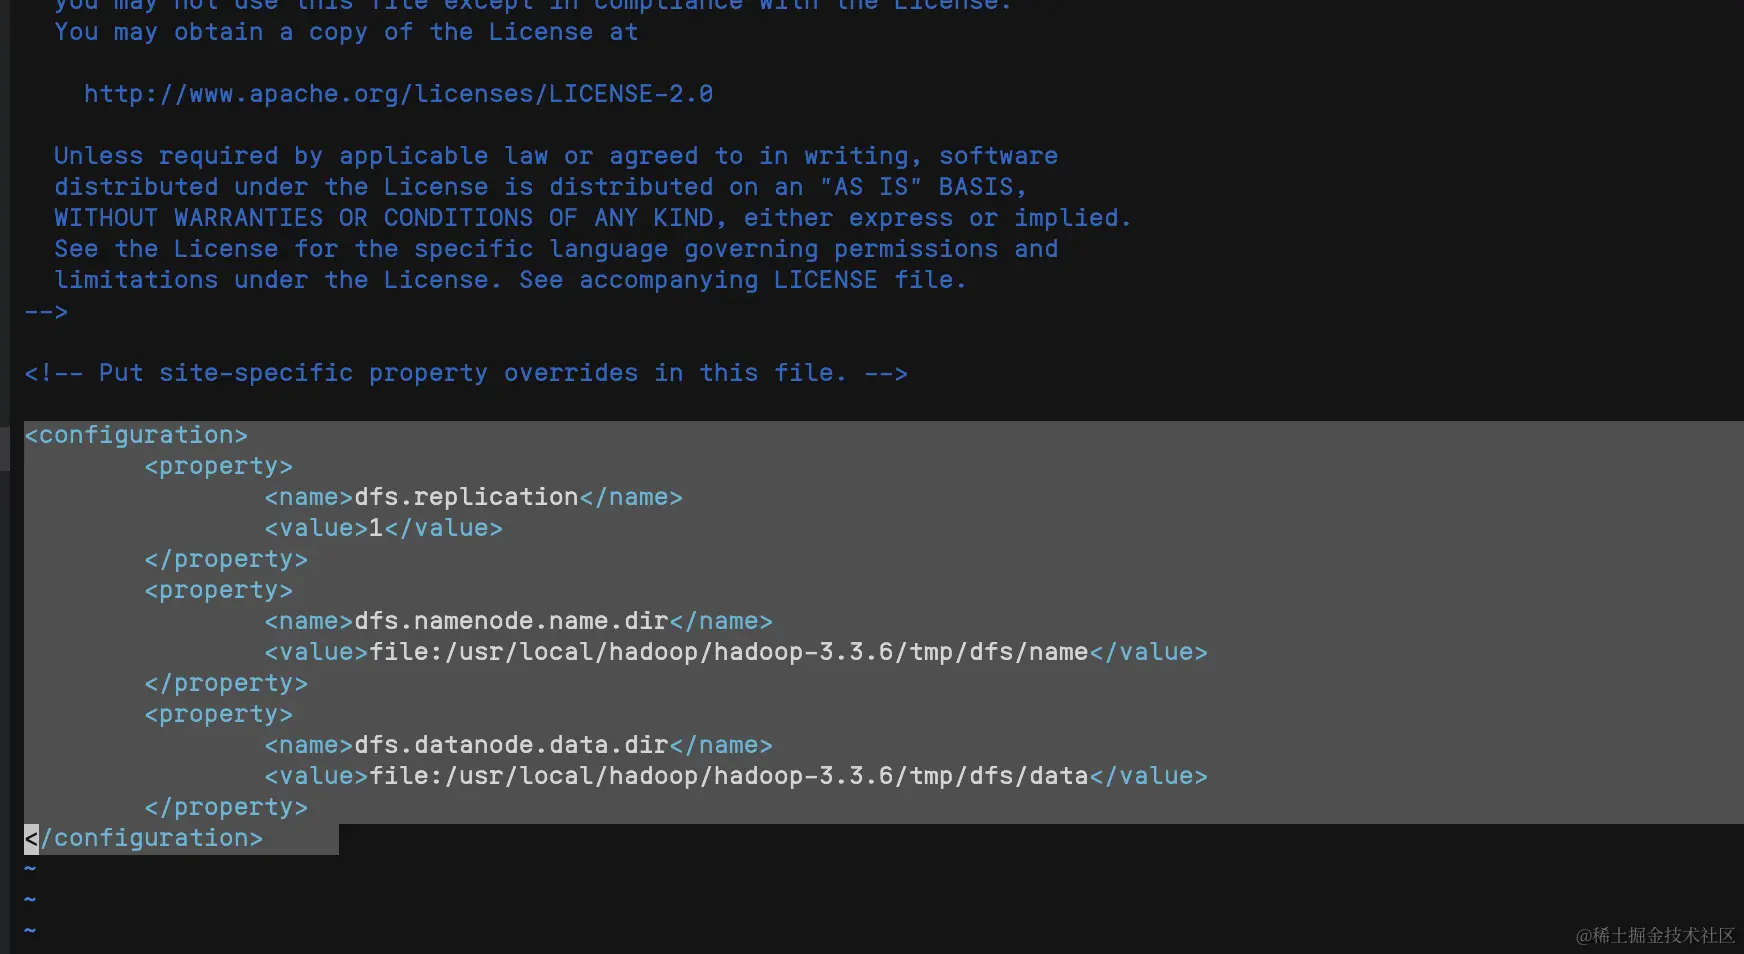Click "distributed under the License" comment line

[x=540, y=187]
